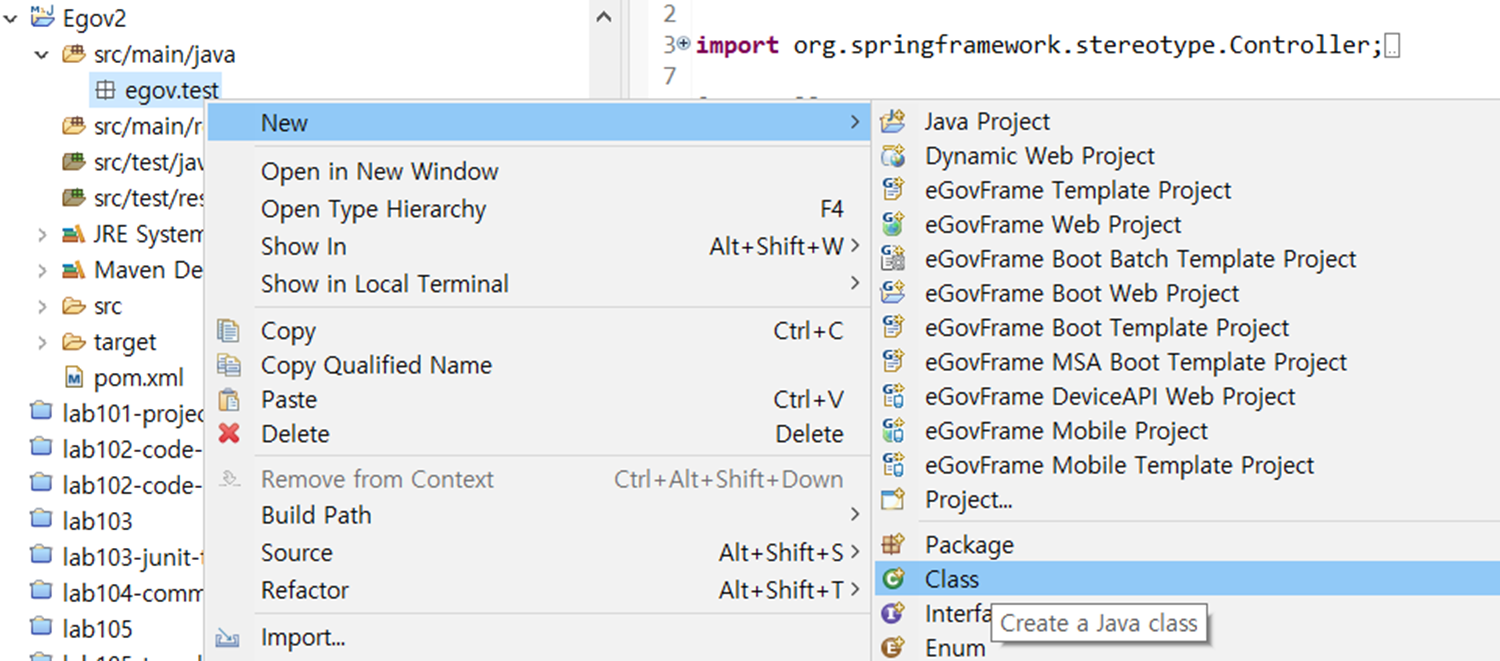Click the Copy Qualified Name icon

(x=229, y=365)
